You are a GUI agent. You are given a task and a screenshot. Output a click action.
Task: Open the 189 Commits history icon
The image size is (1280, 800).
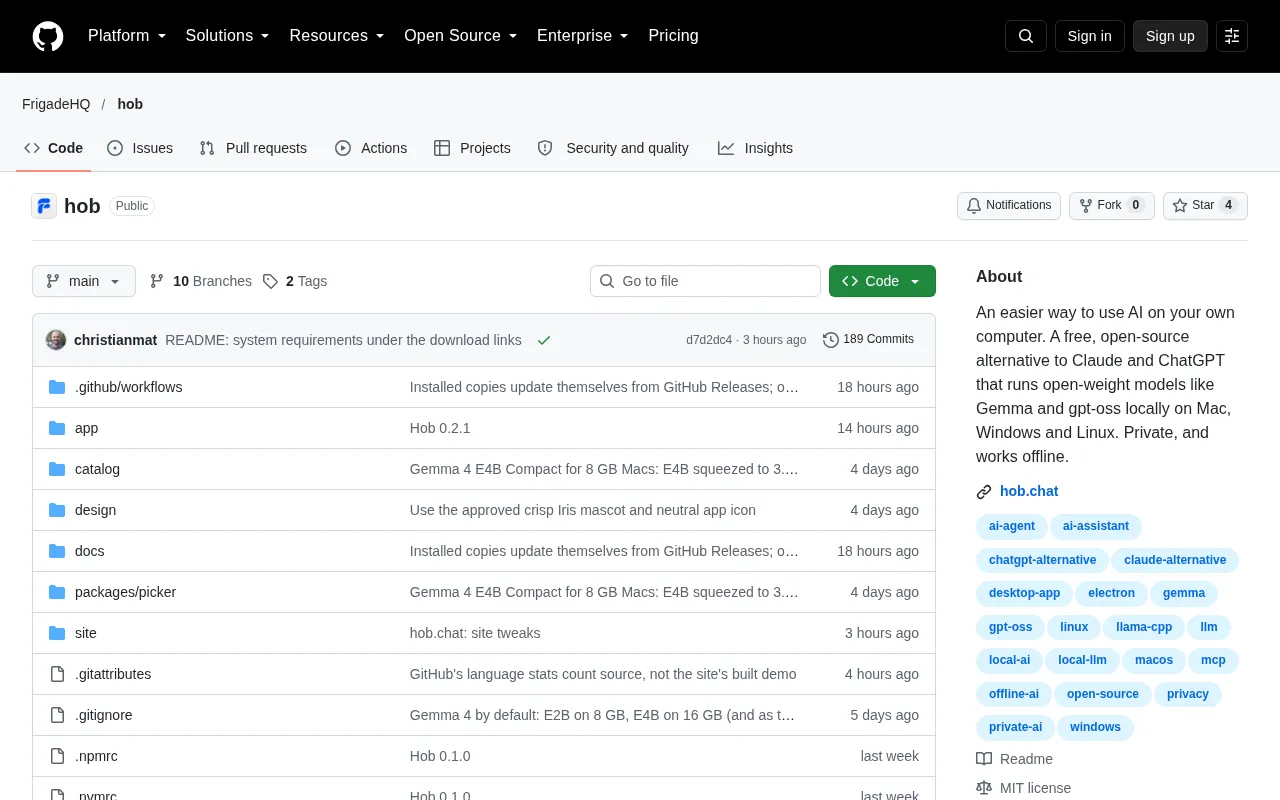click(830, 340)
